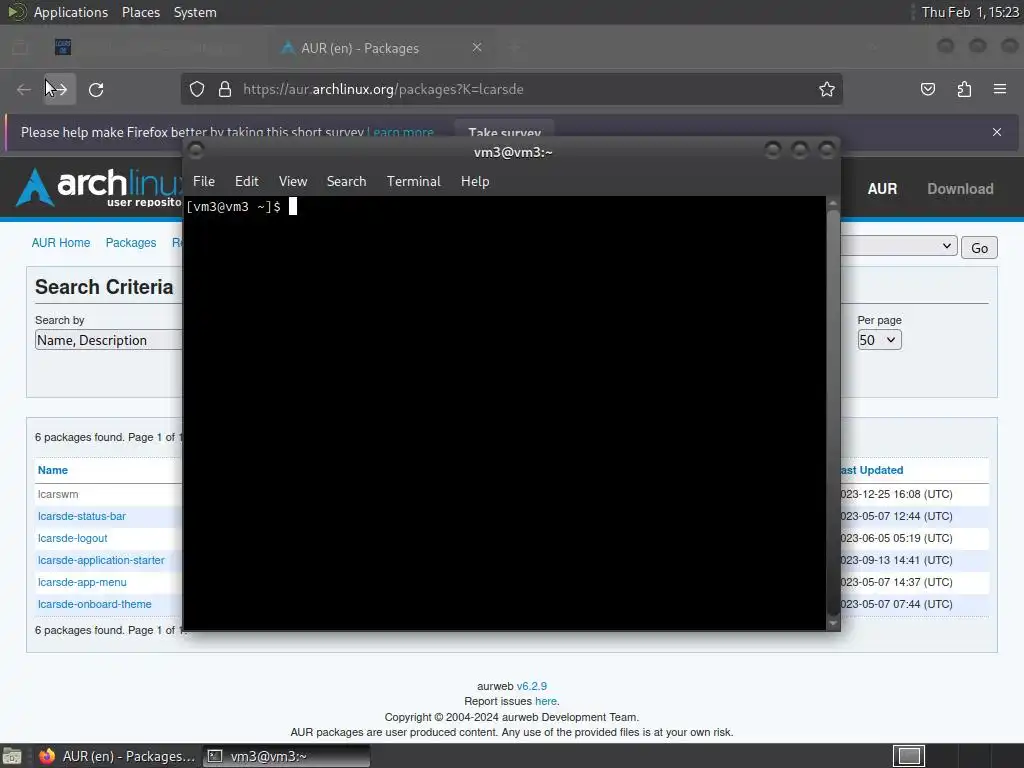Open the terminal Help menu
Screen dimensions: 1024x768
475,182
